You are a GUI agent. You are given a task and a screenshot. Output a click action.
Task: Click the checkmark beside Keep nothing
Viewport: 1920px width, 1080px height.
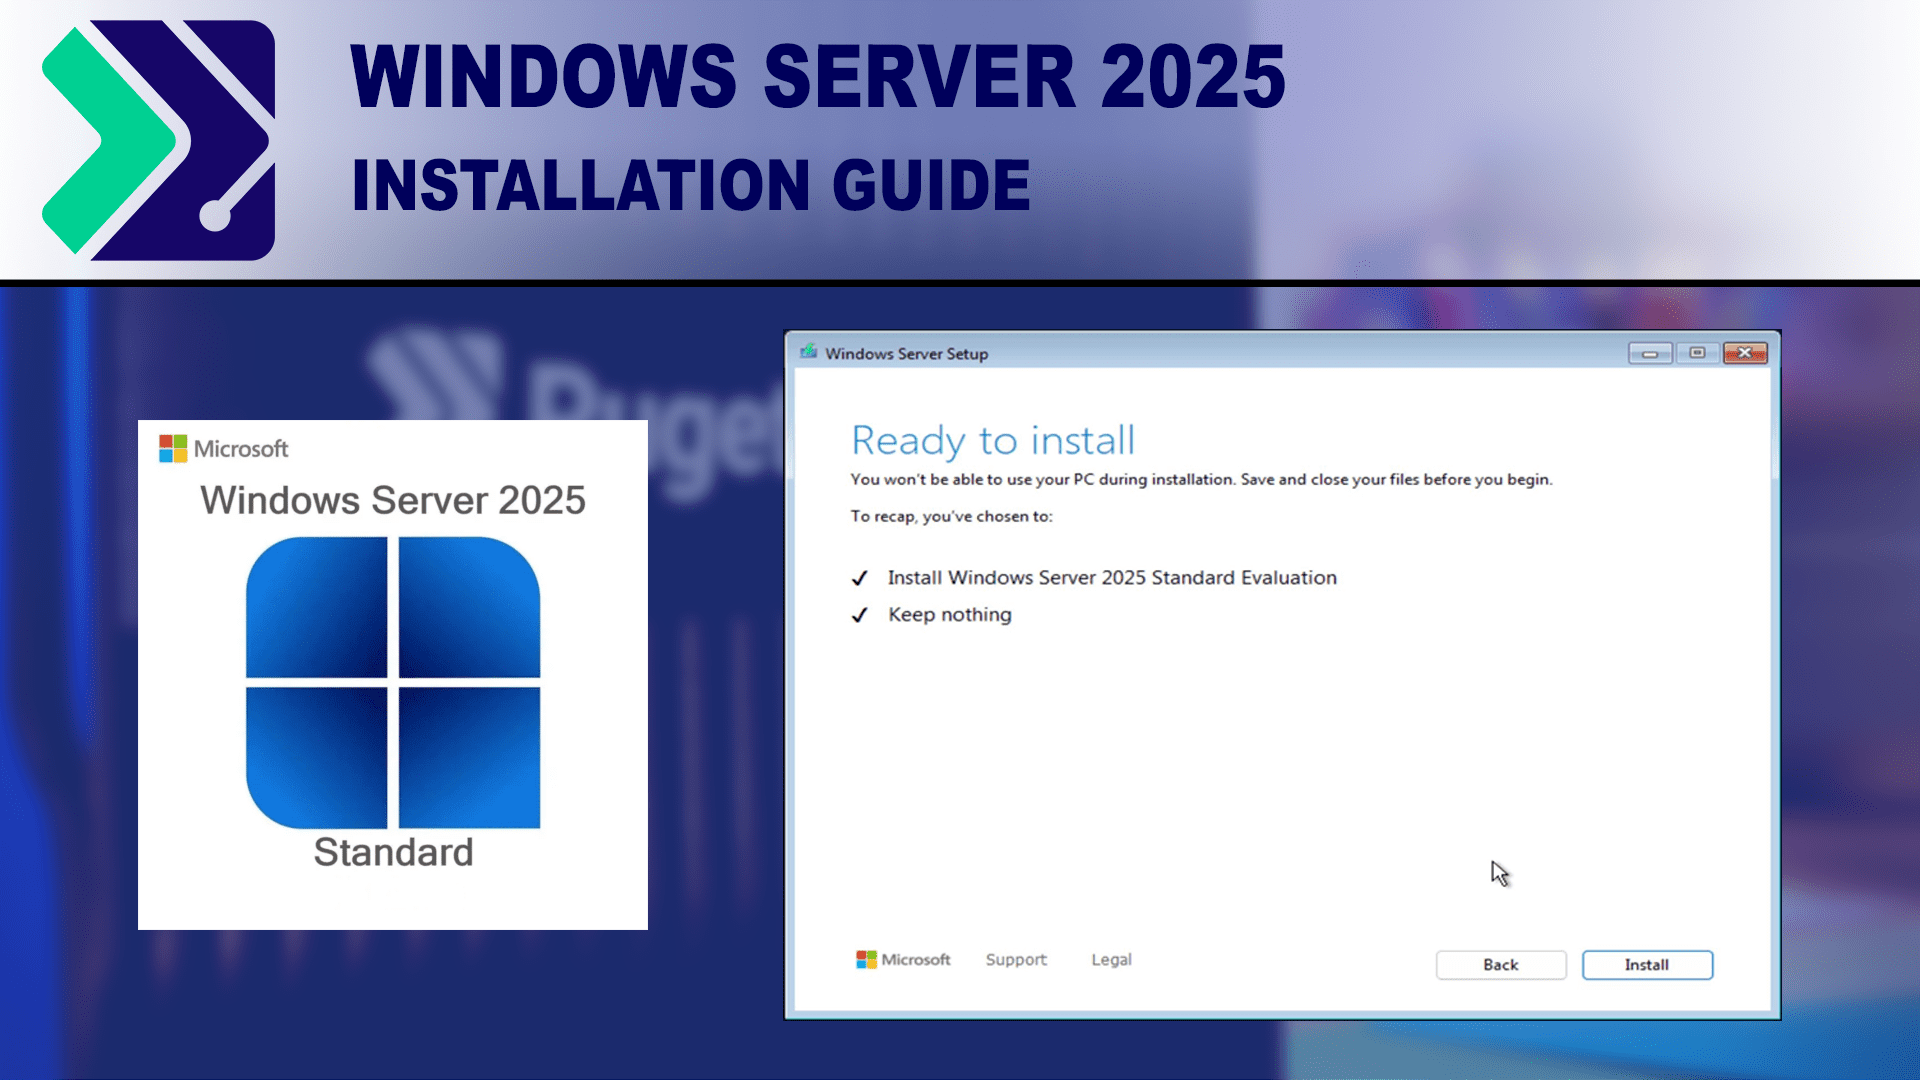coord(859,614)
